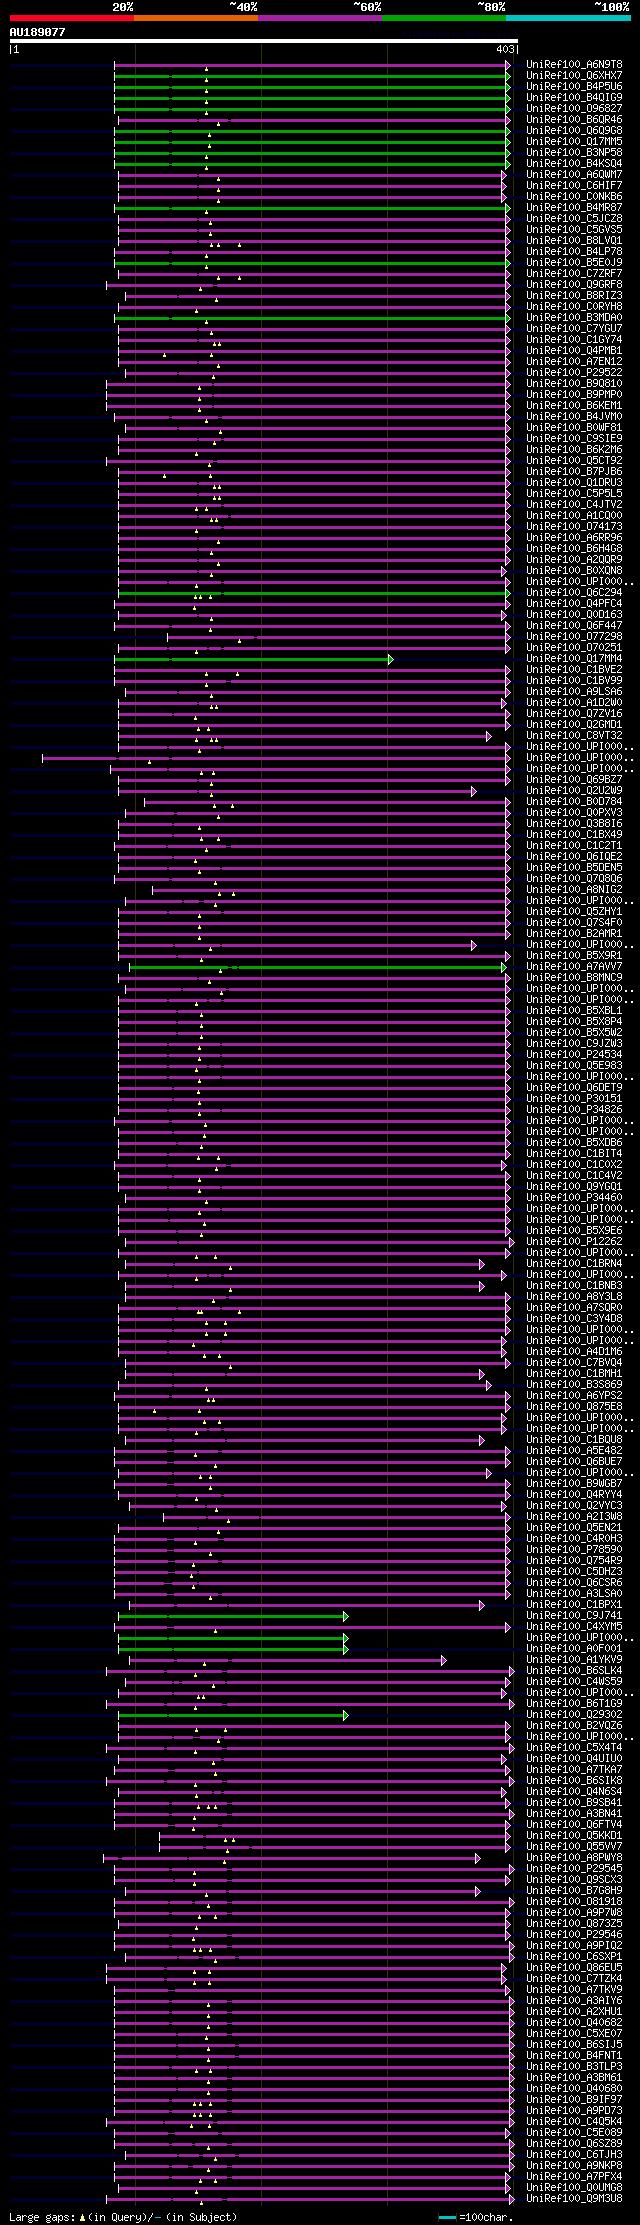Image resolution: width=640 pixels, height=2225 pixels.
Task: Click the green ~80% identity legend swatch
Action: point(443,18)
